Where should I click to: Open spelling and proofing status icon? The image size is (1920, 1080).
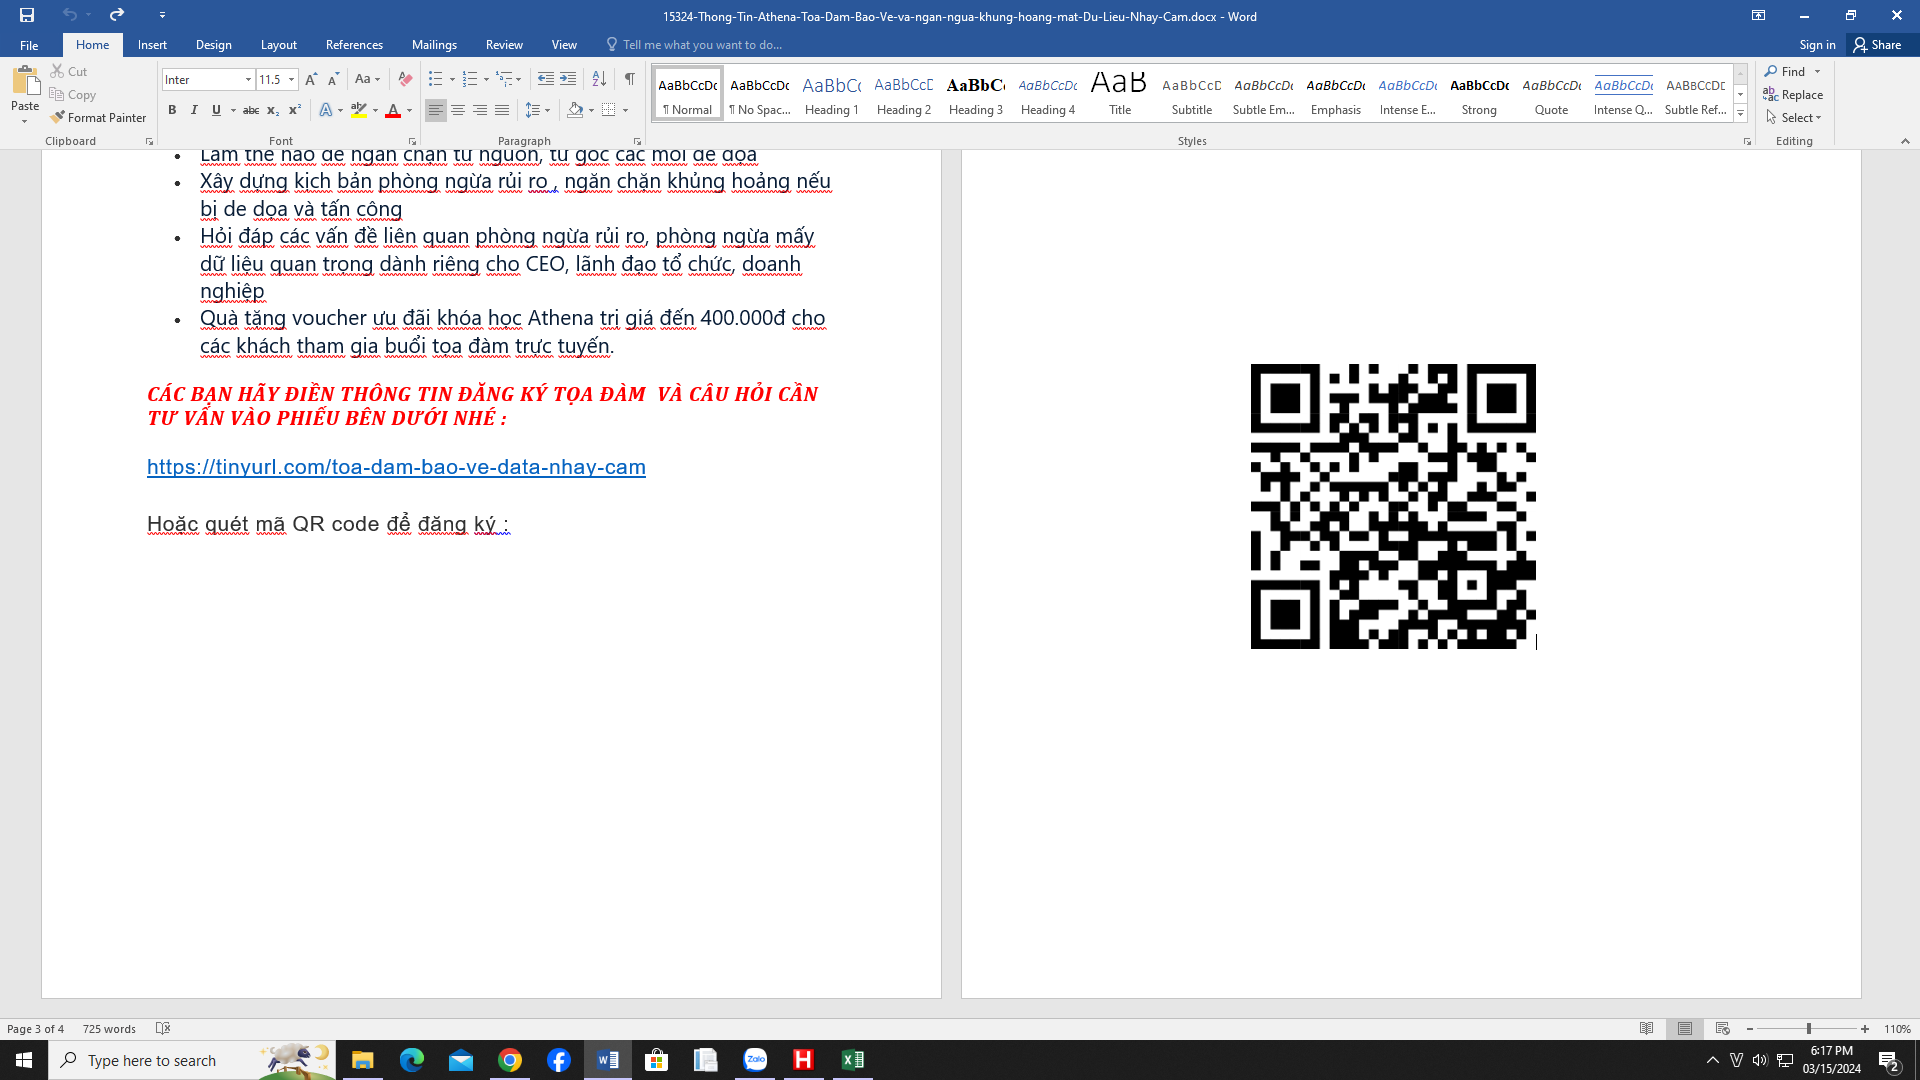point(163,1028)
